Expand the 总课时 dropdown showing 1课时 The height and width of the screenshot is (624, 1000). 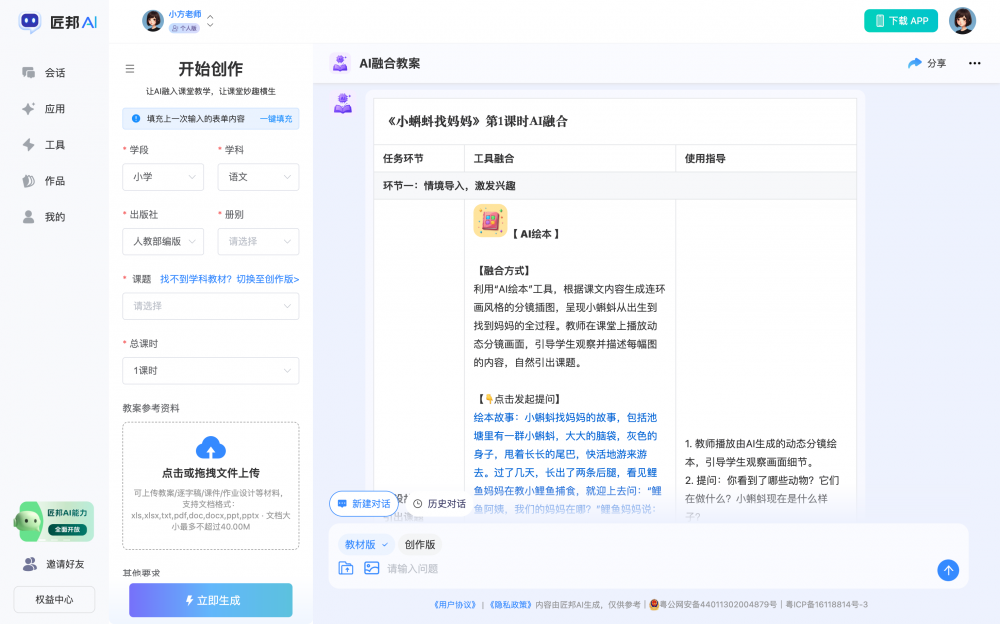click(x=210, y=371)
